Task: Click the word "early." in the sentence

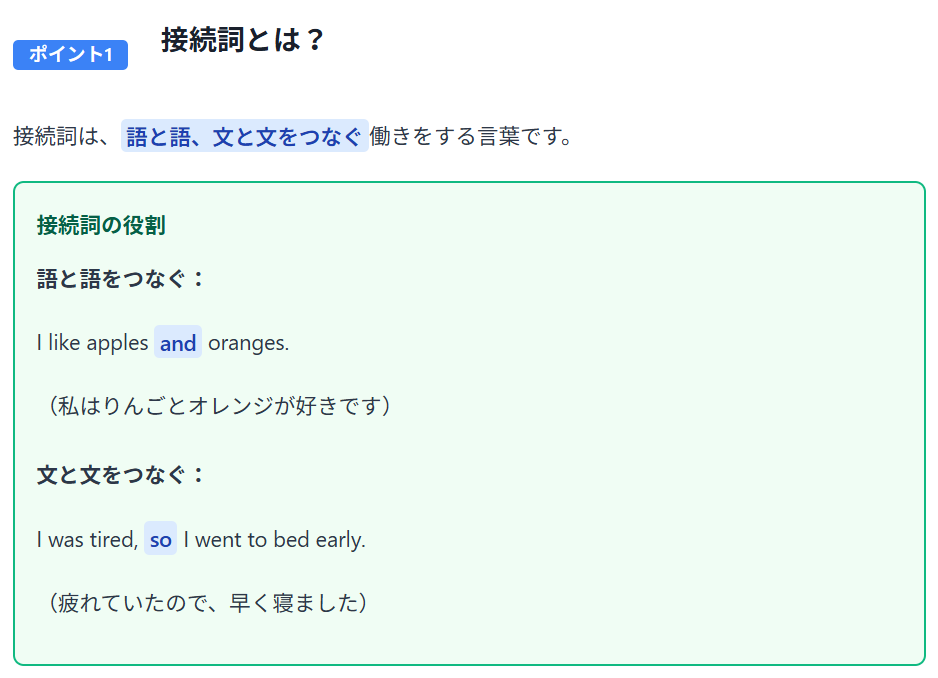Action: (340, 540)
